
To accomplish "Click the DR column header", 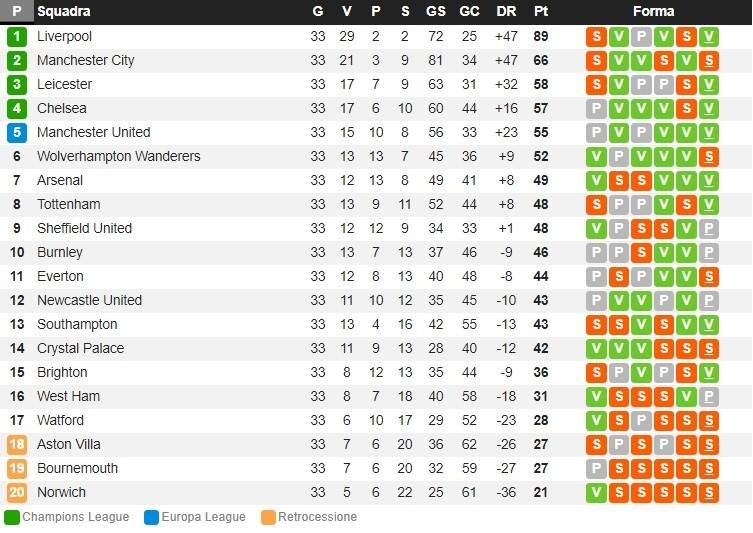I will coord(506,11).
